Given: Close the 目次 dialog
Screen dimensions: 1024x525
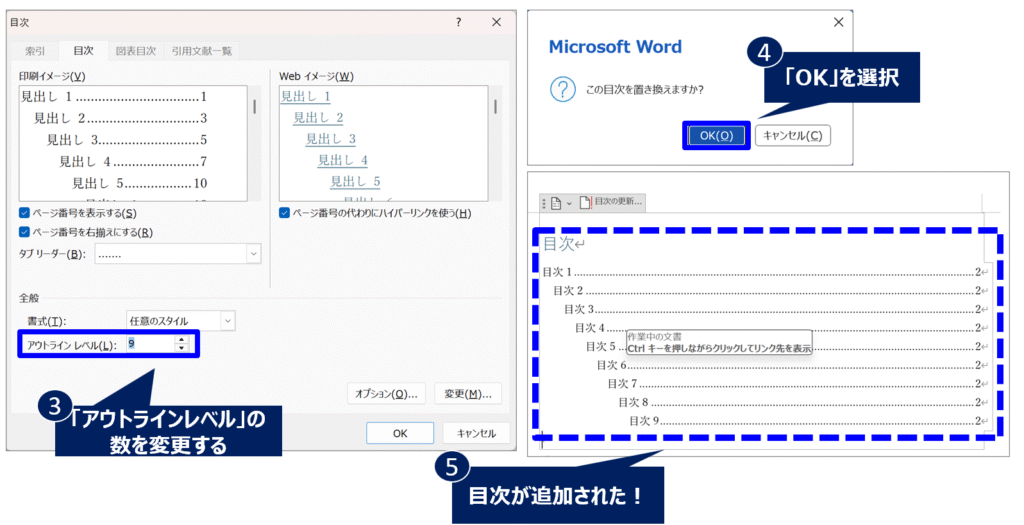Looking at the screenshot, I should click(496, 22).
